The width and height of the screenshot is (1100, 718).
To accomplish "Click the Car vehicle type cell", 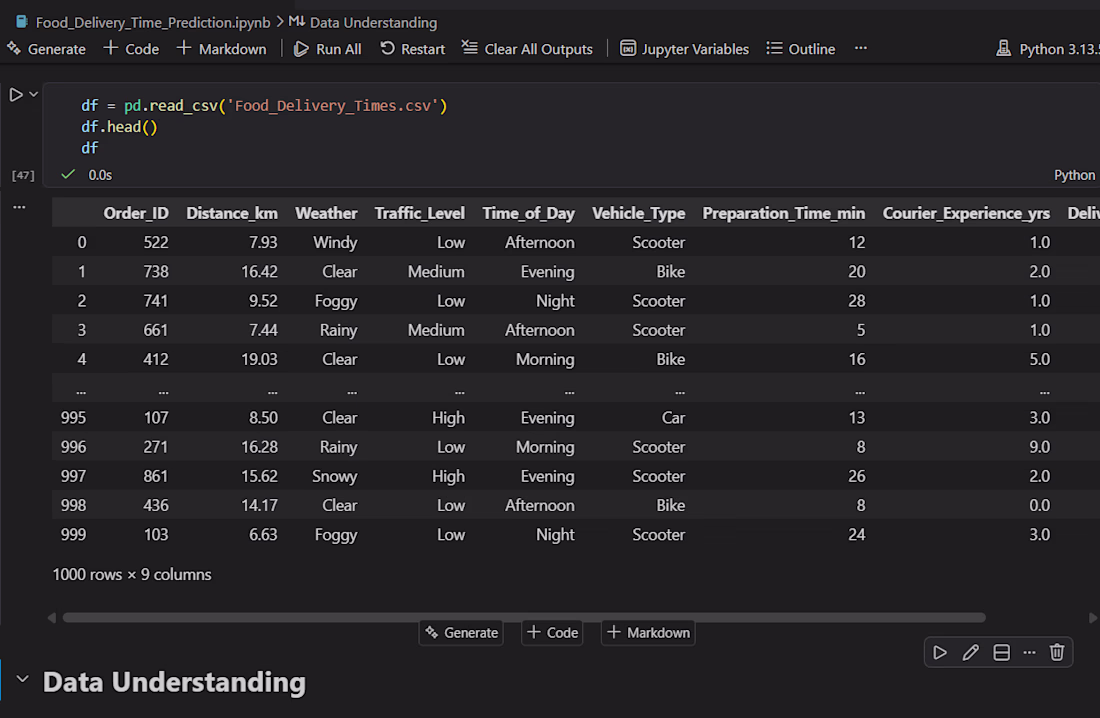I will click(673, 418).
